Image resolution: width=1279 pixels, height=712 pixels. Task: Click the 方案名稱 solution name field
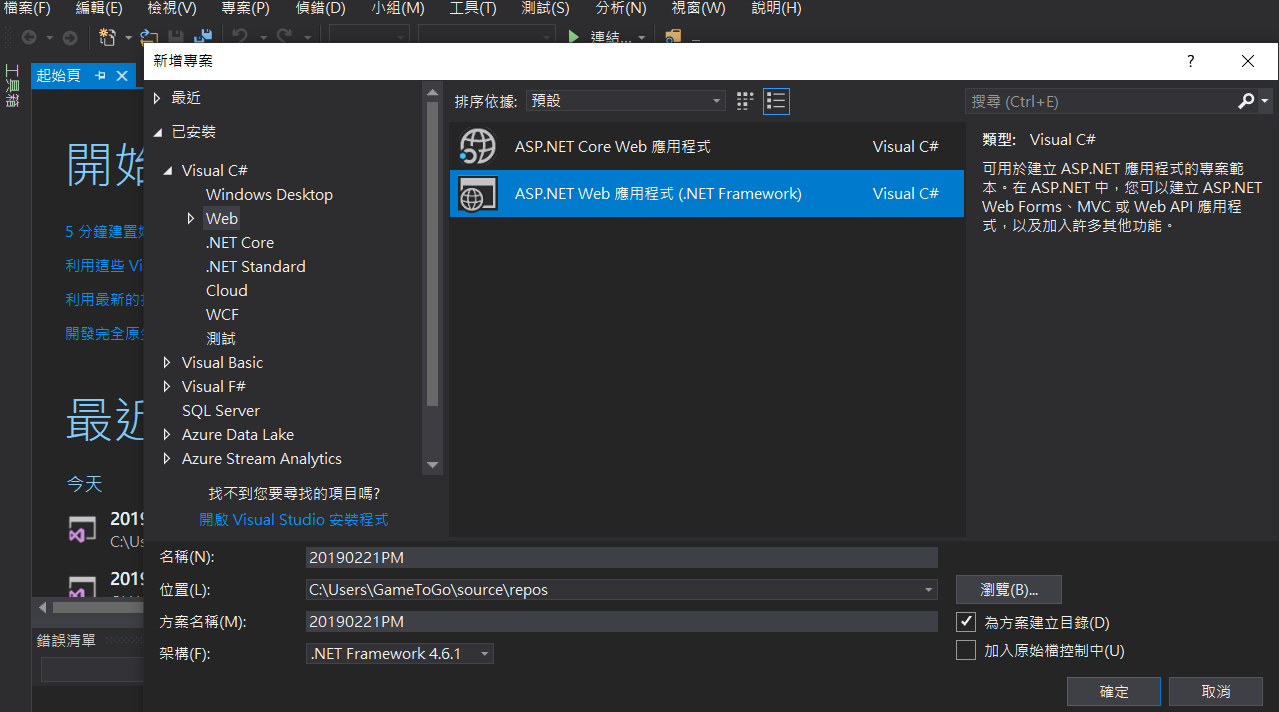click(x=622, y=621)
